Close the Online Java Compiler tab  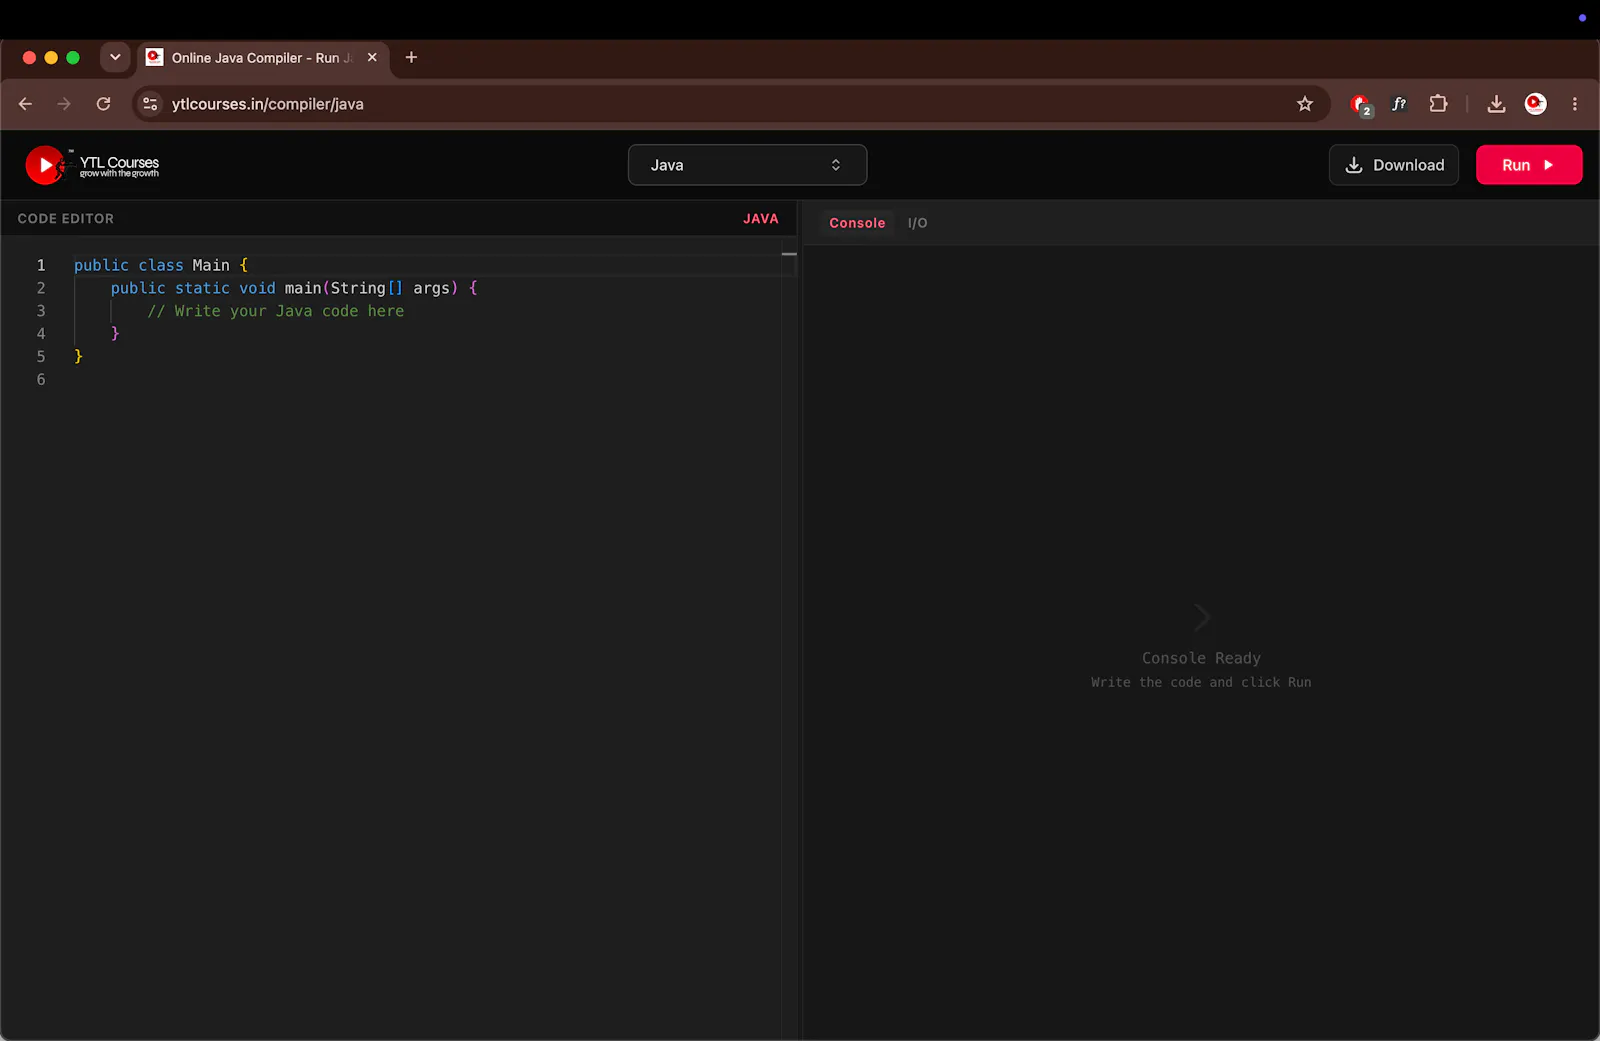(x=372, y=57)
